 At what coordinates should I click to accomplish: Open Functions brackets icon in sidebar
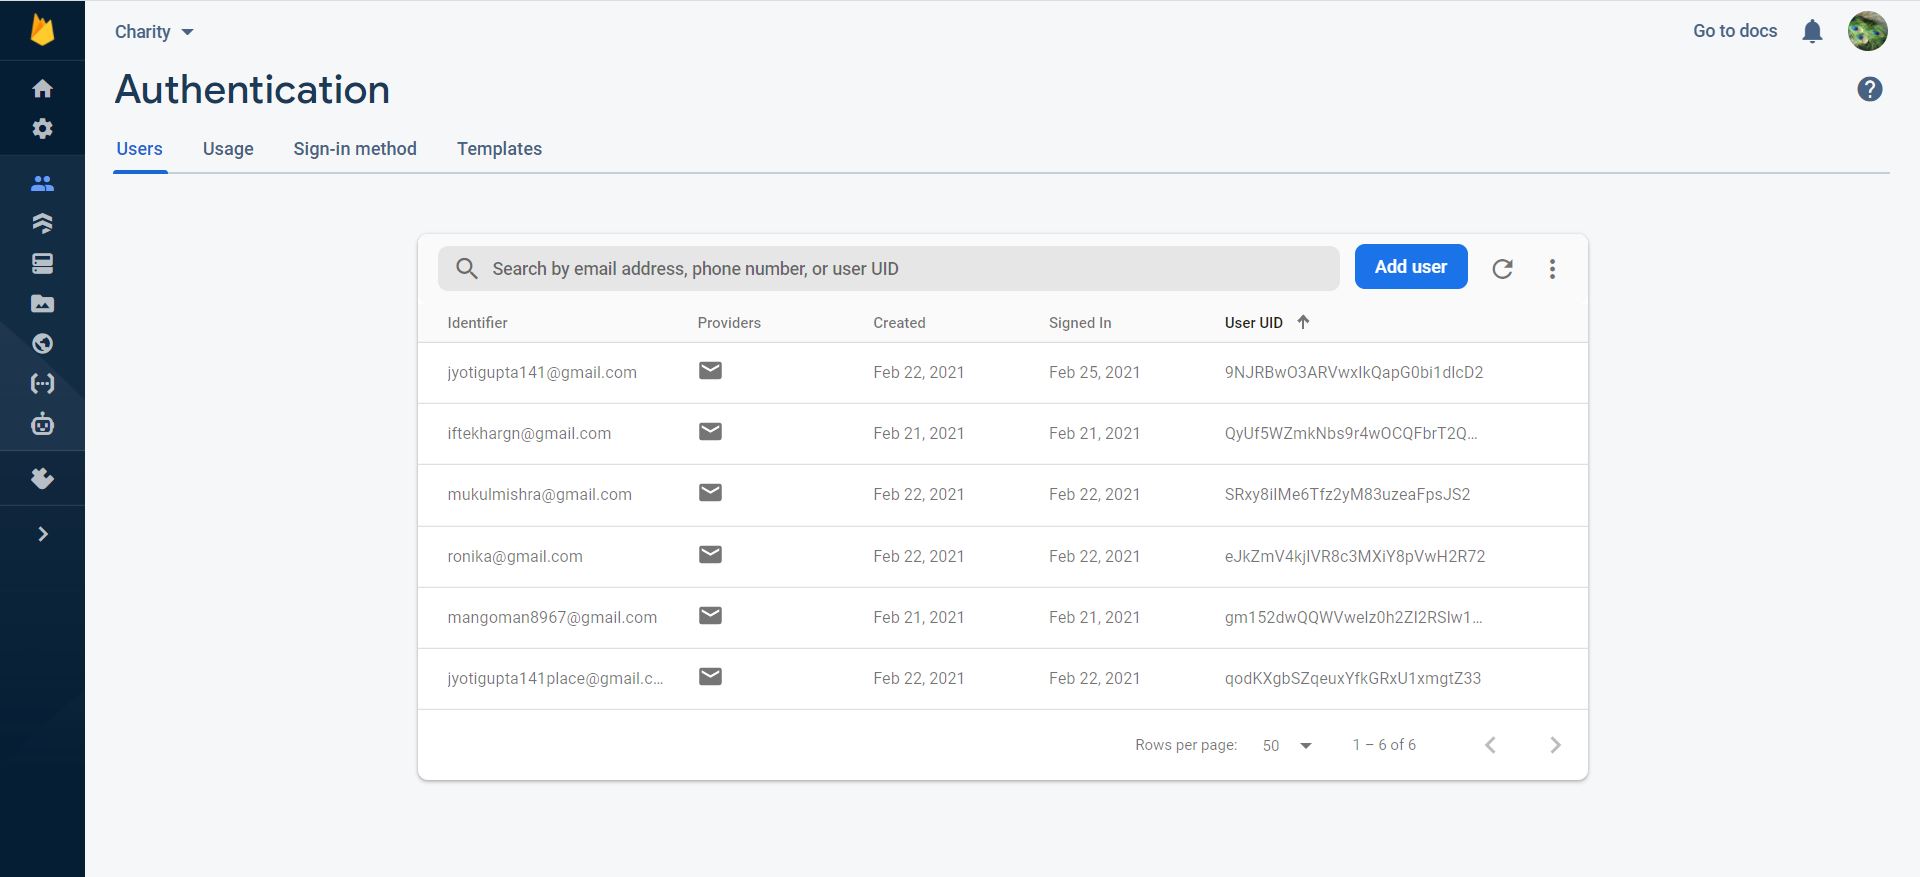click(42, 384)
